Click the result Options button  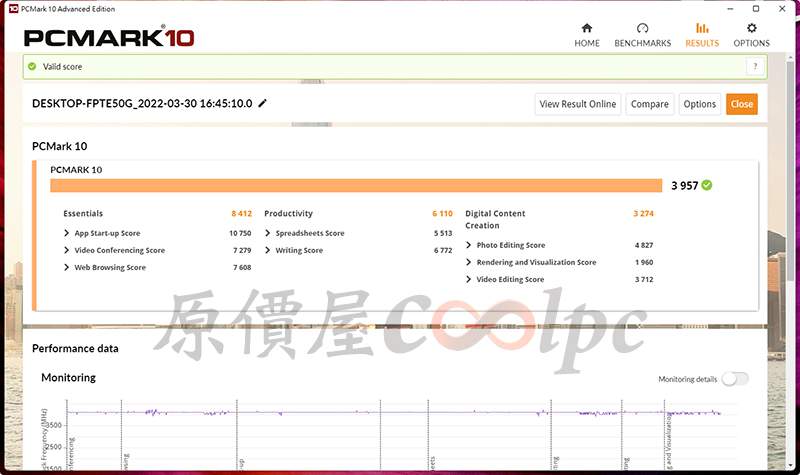[x=699, y=104]
